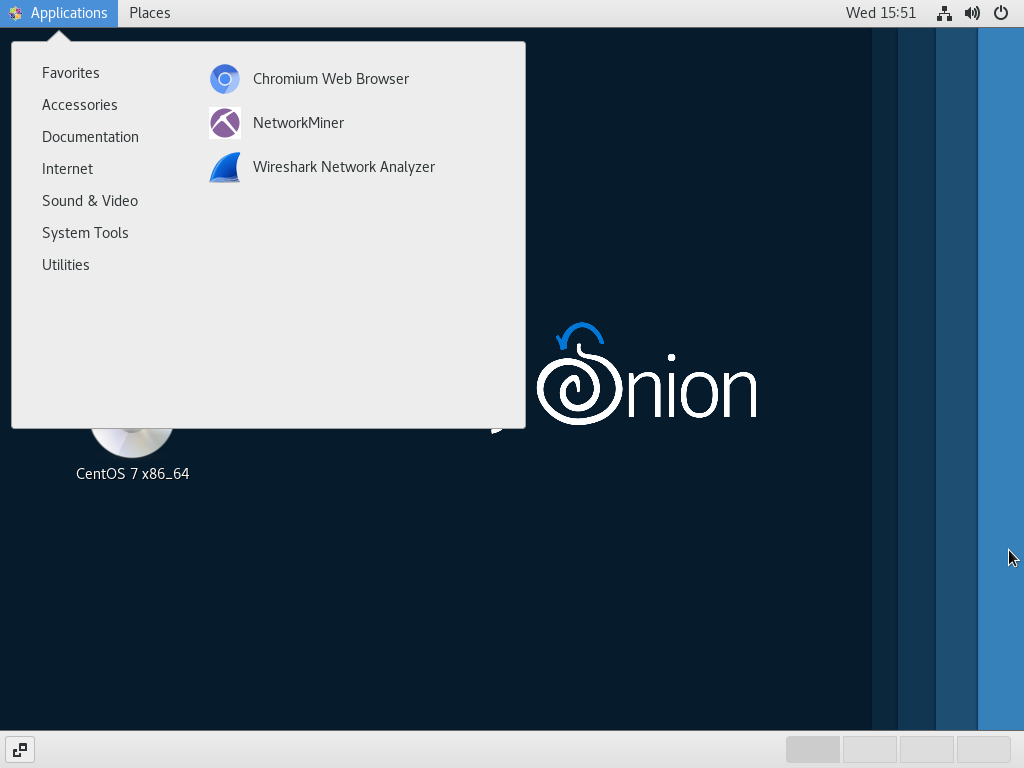
Task: Open the volume control icon
Action: pos(972,13)
